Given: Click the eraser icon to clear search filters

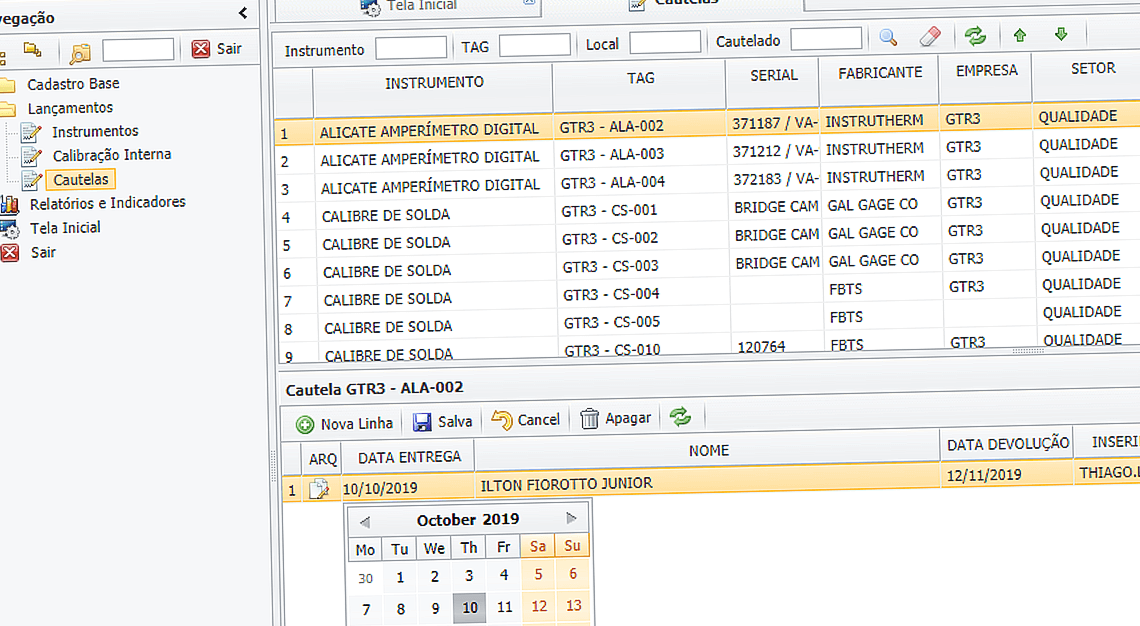Looking at the screenshot, I should tap(929, 36).
